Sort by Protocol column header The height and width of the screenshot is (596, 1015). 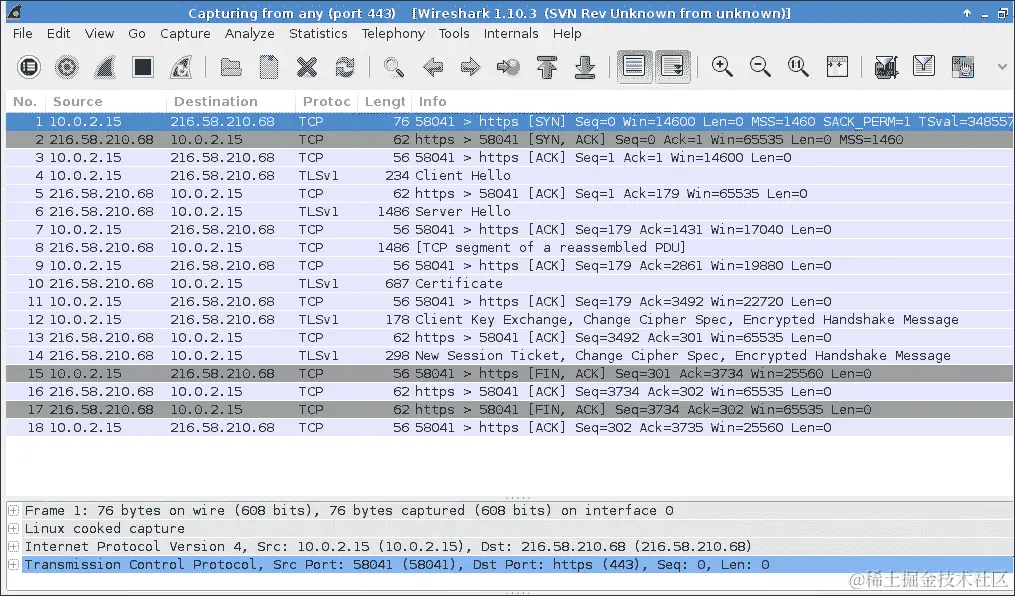tap(326, 102)
